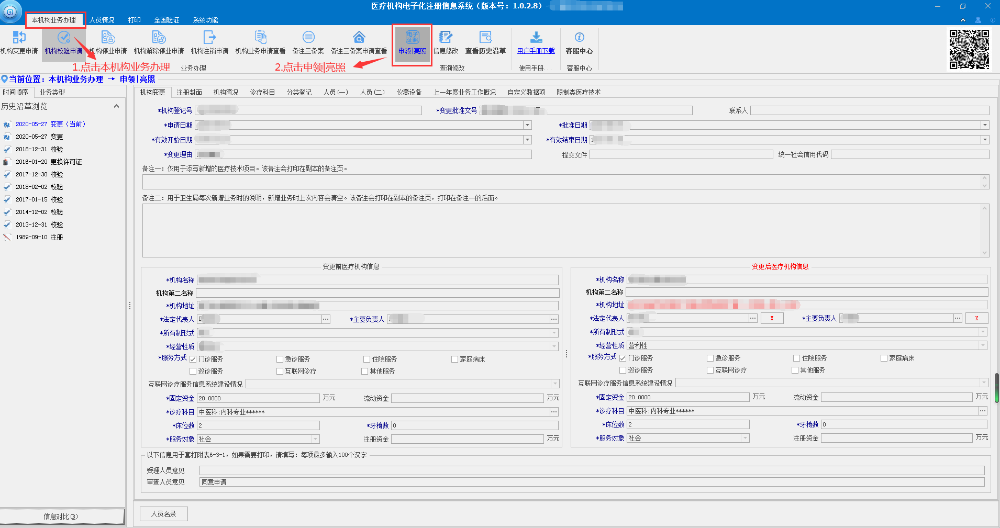Open the 客服中心 info icon

point(579,42)
